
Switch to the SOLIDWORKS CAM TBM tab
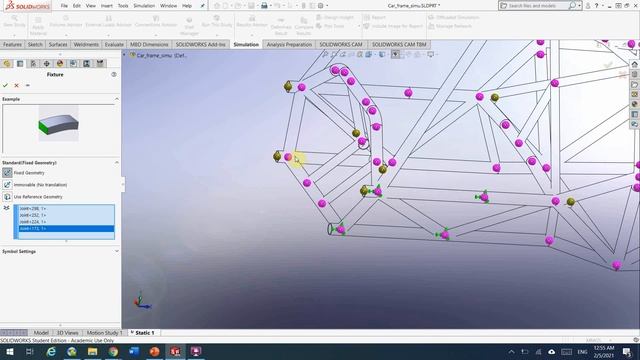click(x=399, y=44)
